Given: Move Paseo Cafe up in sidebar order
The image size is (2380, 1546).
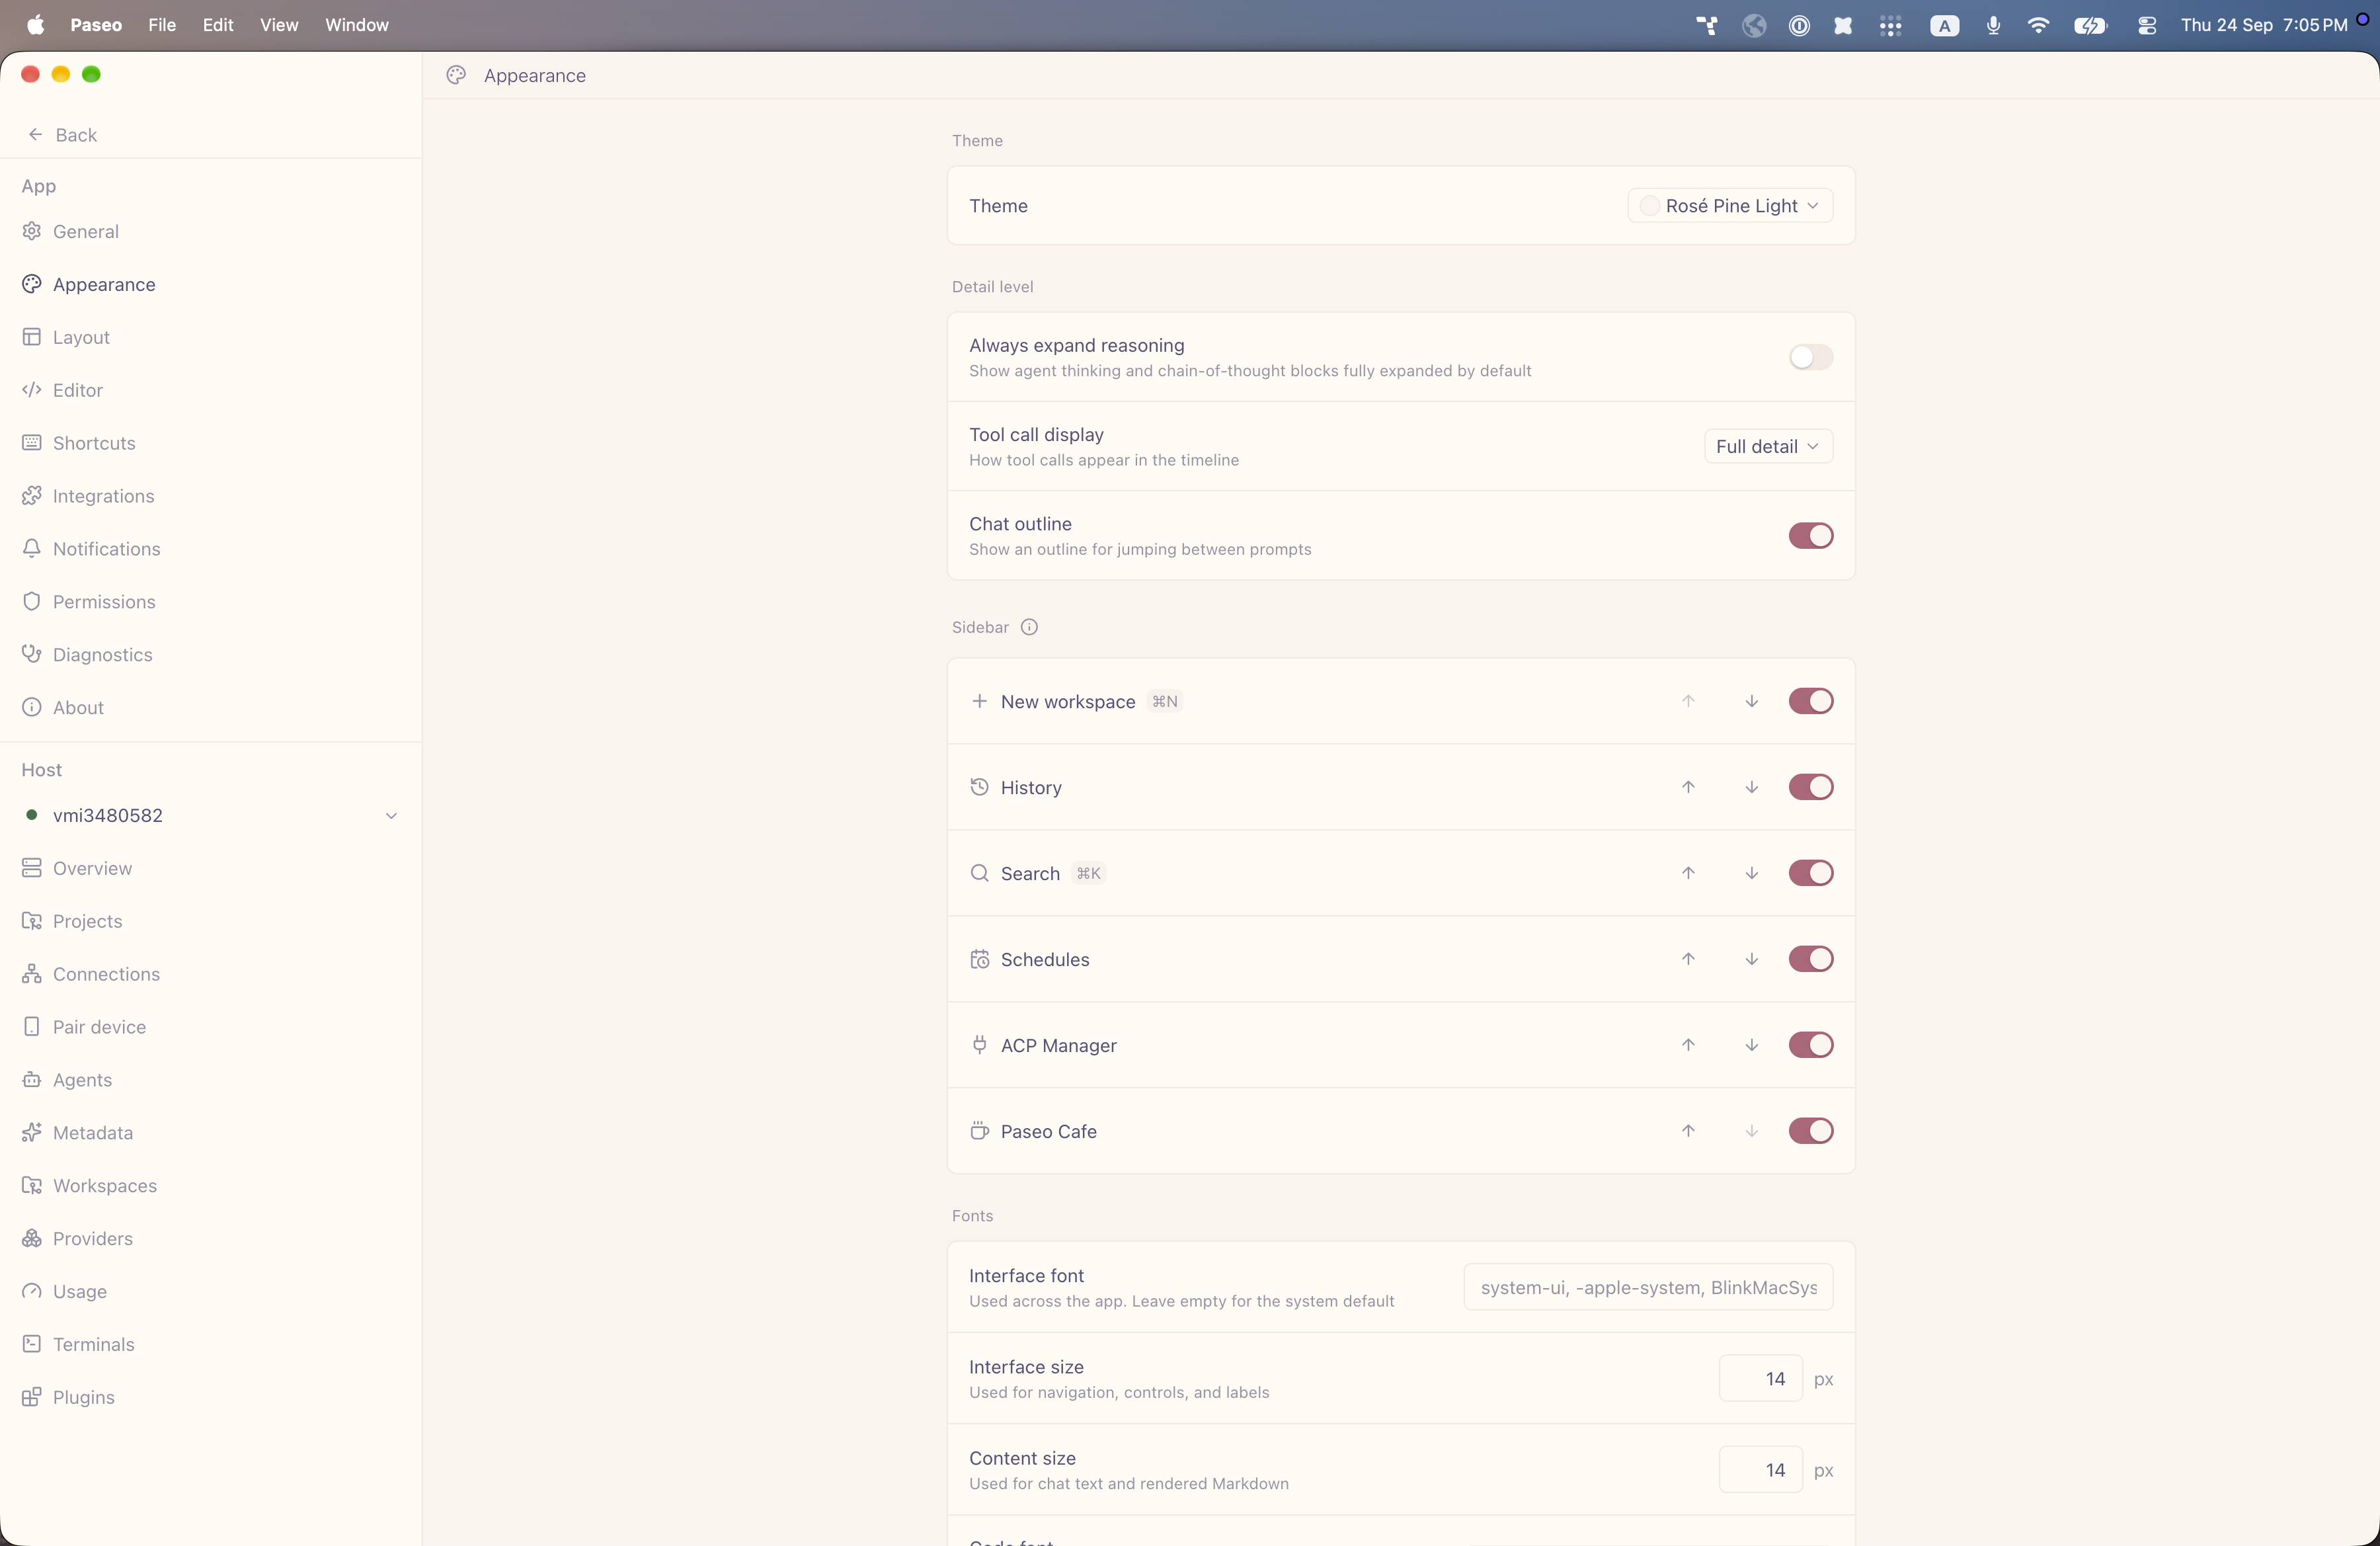Looking at the screenshot, I should pyautogui.click(x=1688, y=1131).
